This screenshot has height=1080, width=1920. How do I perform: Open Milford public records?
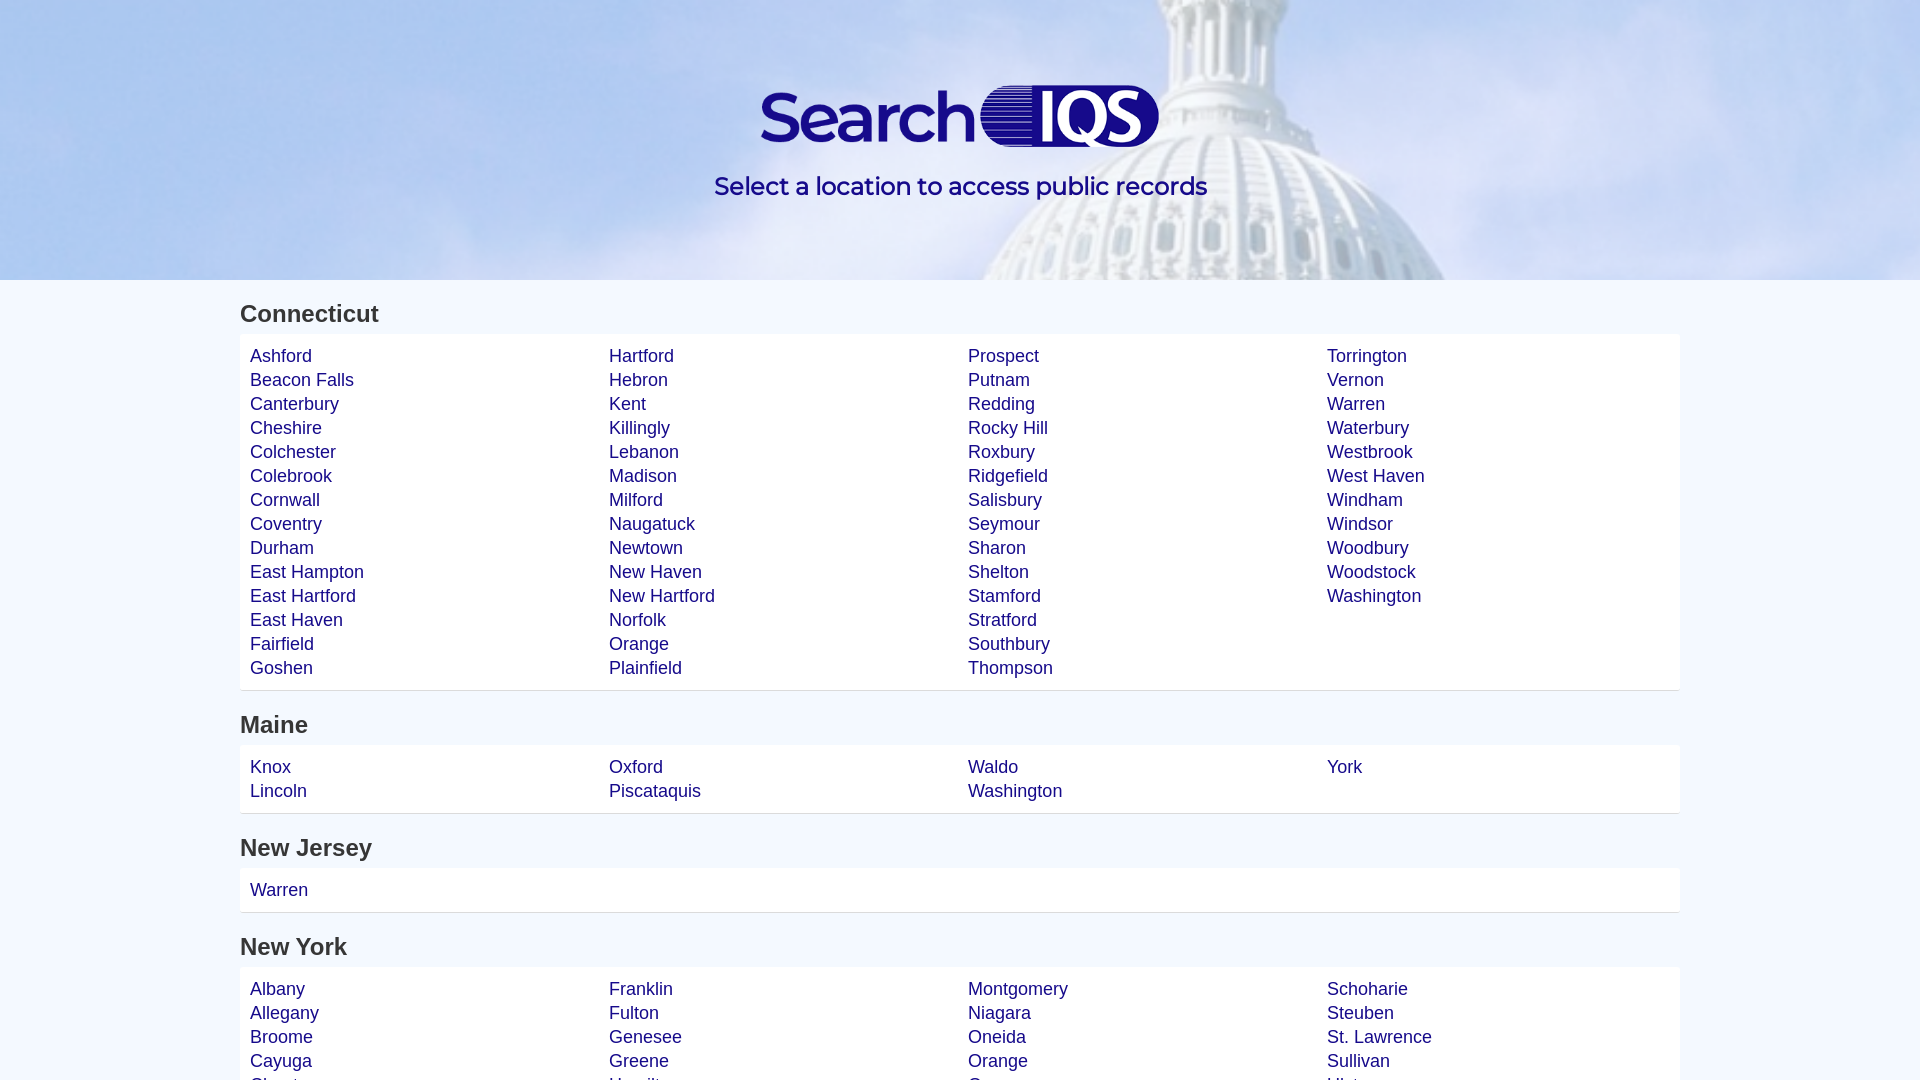pyautogui.click(x=636, y=500)
